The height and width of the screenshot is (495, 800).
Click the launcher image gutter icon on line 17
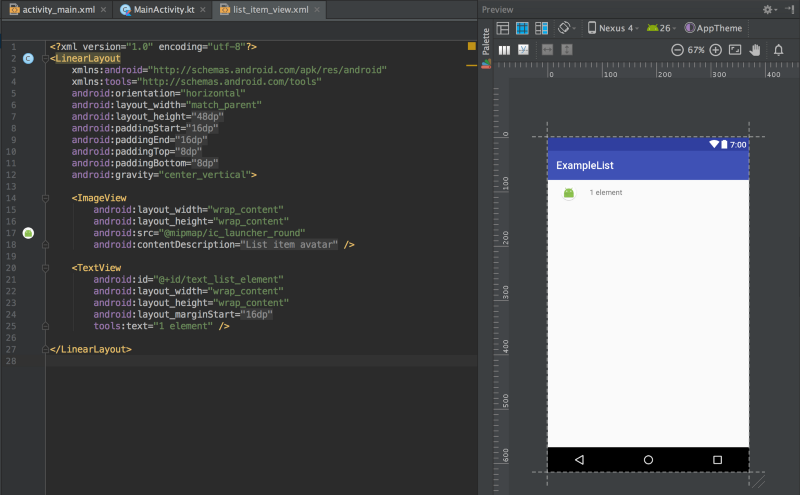28,233
